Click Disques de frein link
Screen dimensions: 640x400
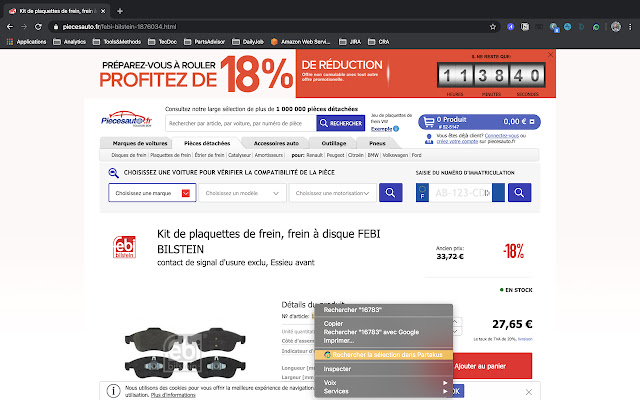coord(129,155)
